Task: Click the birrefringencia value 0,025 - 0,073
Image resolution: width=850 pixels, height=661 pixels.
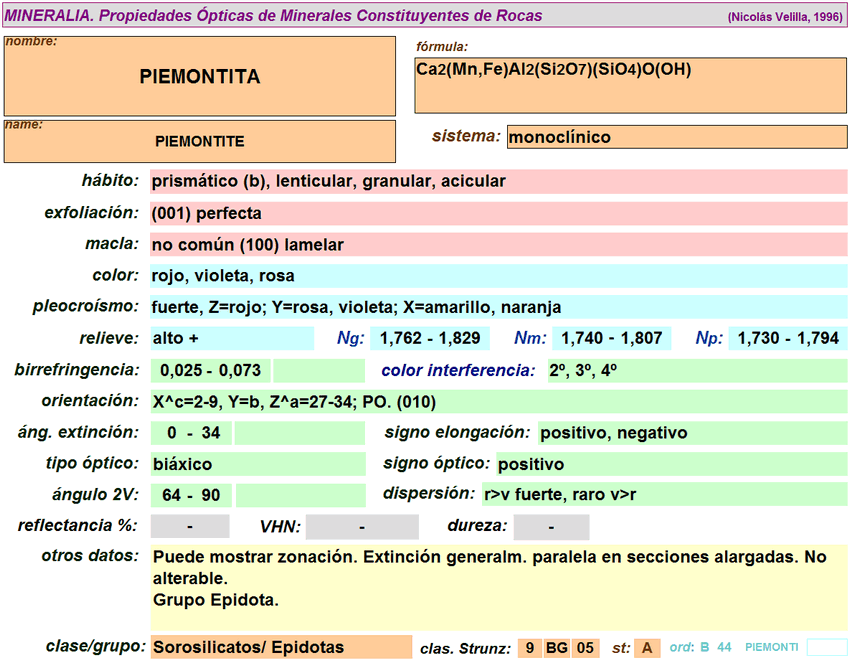Action: [210, 371]
